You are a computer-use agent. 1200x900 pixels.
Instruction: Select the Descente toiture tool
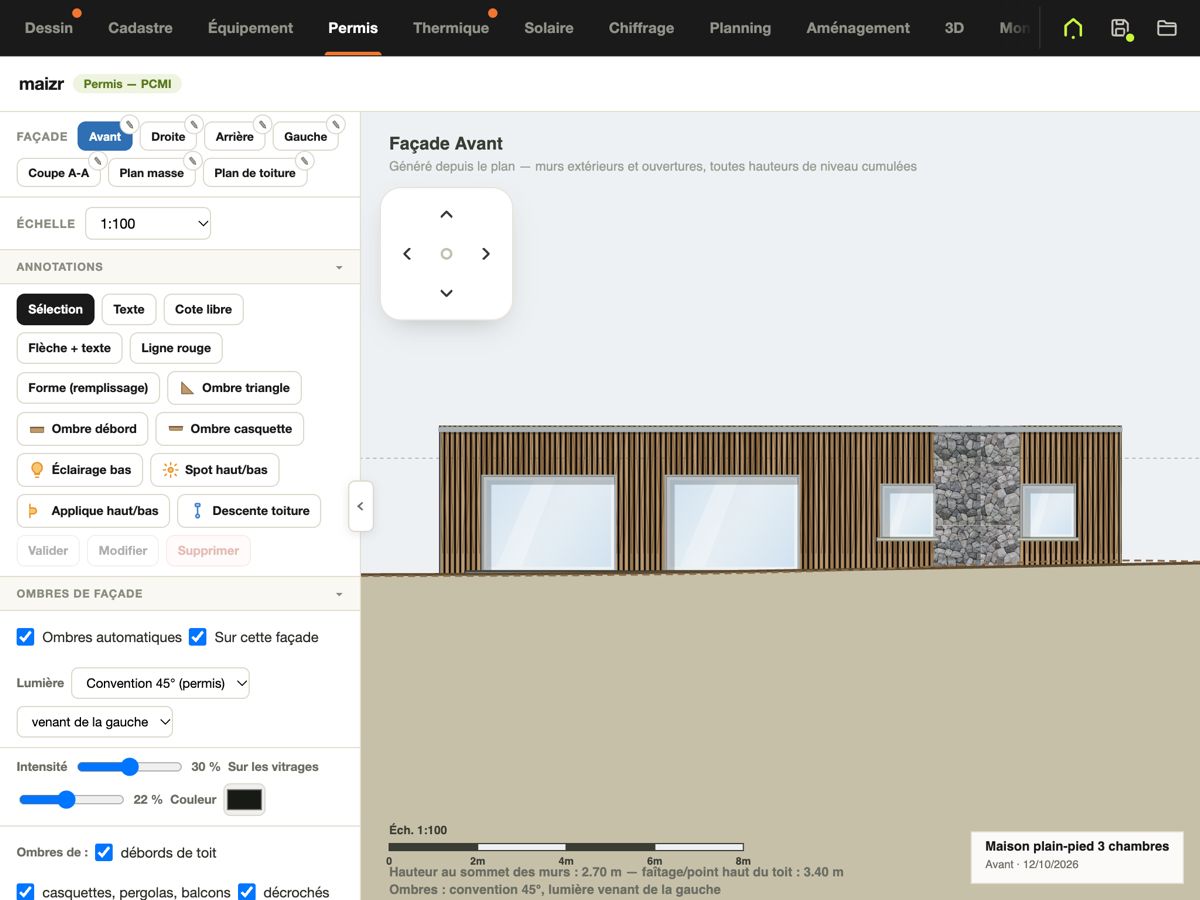(249, 511)
